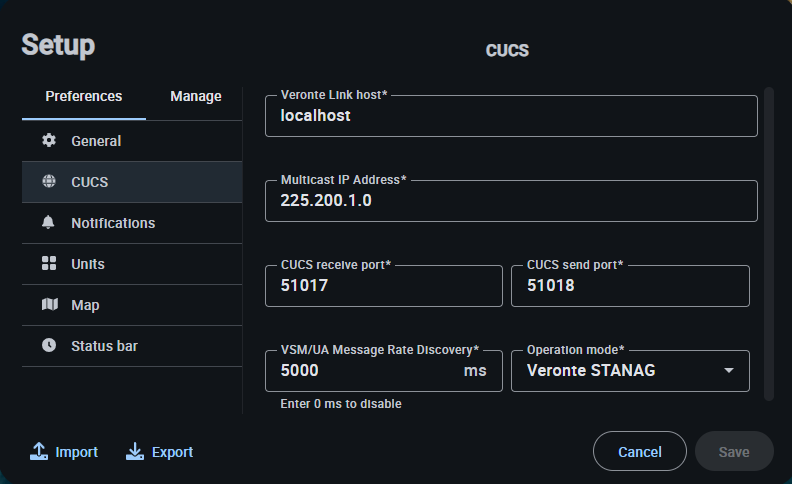Click the CUCS send port field
The width and height of the screenshot is (792, 484).
click(630, 286)
